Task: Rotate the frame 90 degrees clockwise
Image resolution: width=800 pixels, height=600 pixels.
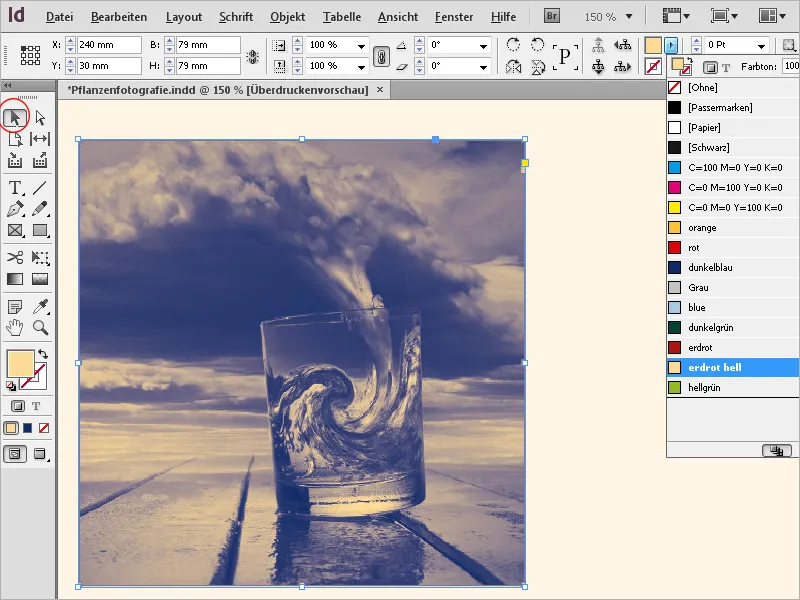Action: coord(511,42)
